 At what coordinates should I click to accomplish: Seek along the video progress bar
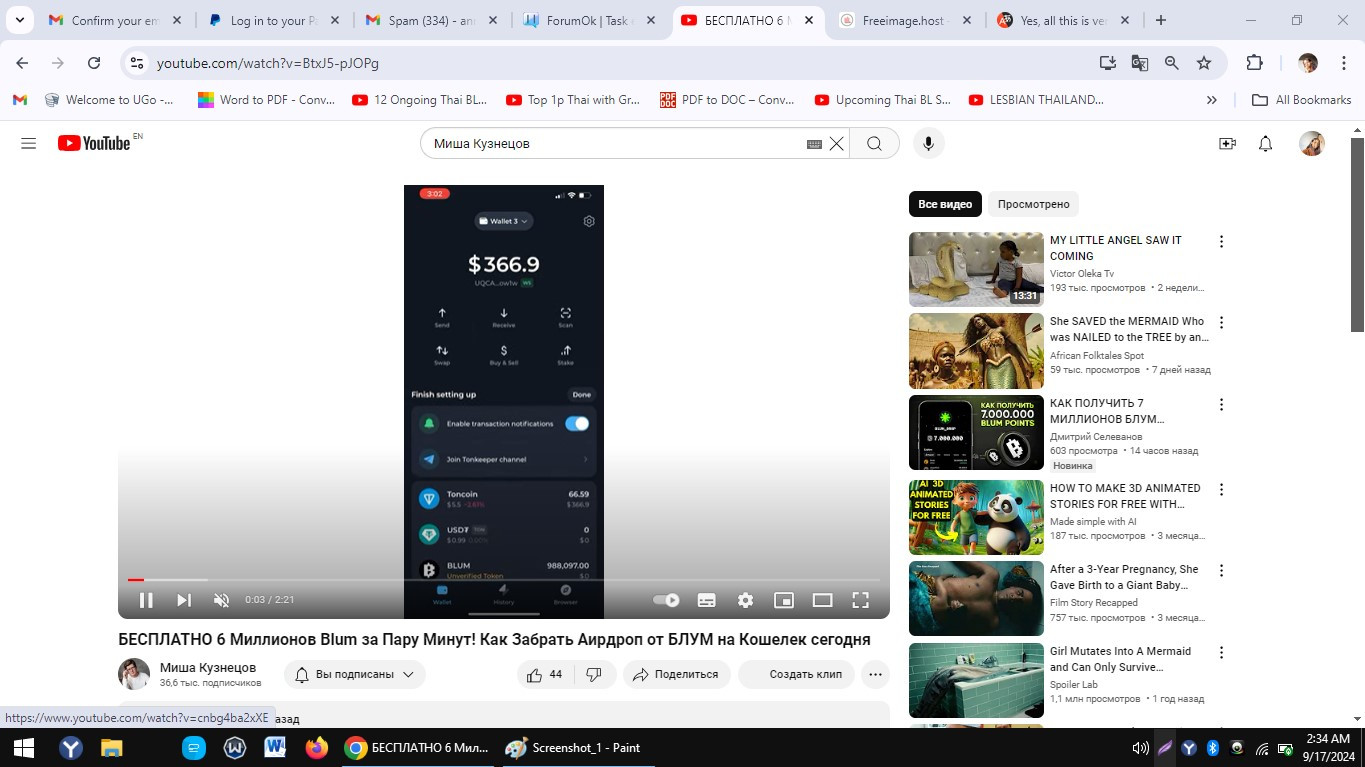504,579
